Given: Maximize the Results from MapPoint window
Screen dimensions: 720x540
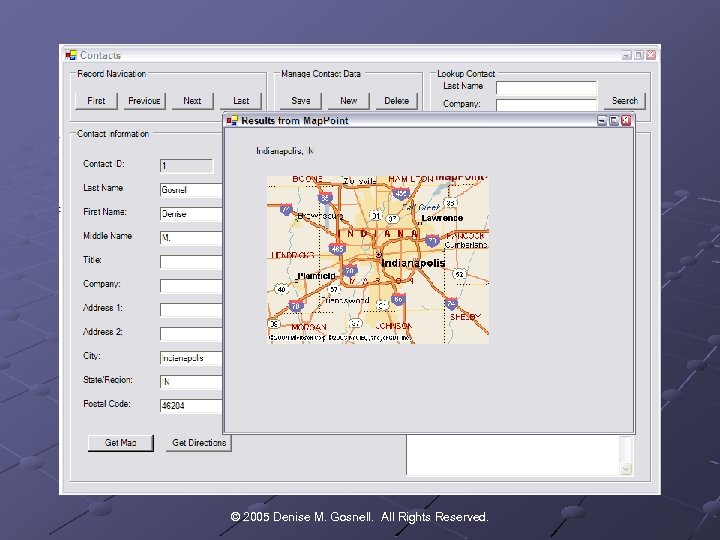Looking at the screenshot, I should [614, 121].
